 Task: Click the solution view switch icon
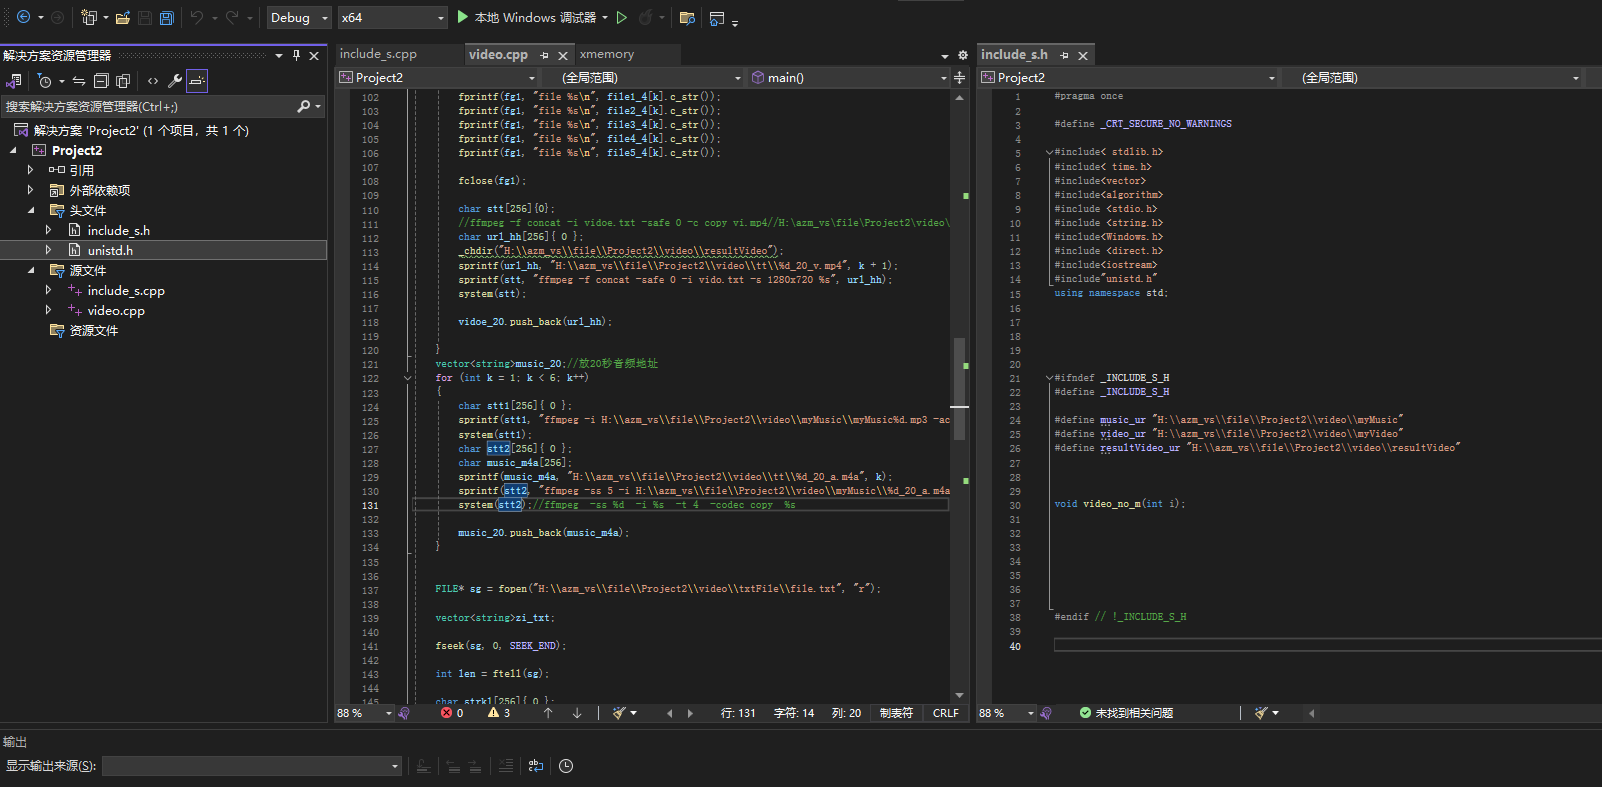click(14, 81)
